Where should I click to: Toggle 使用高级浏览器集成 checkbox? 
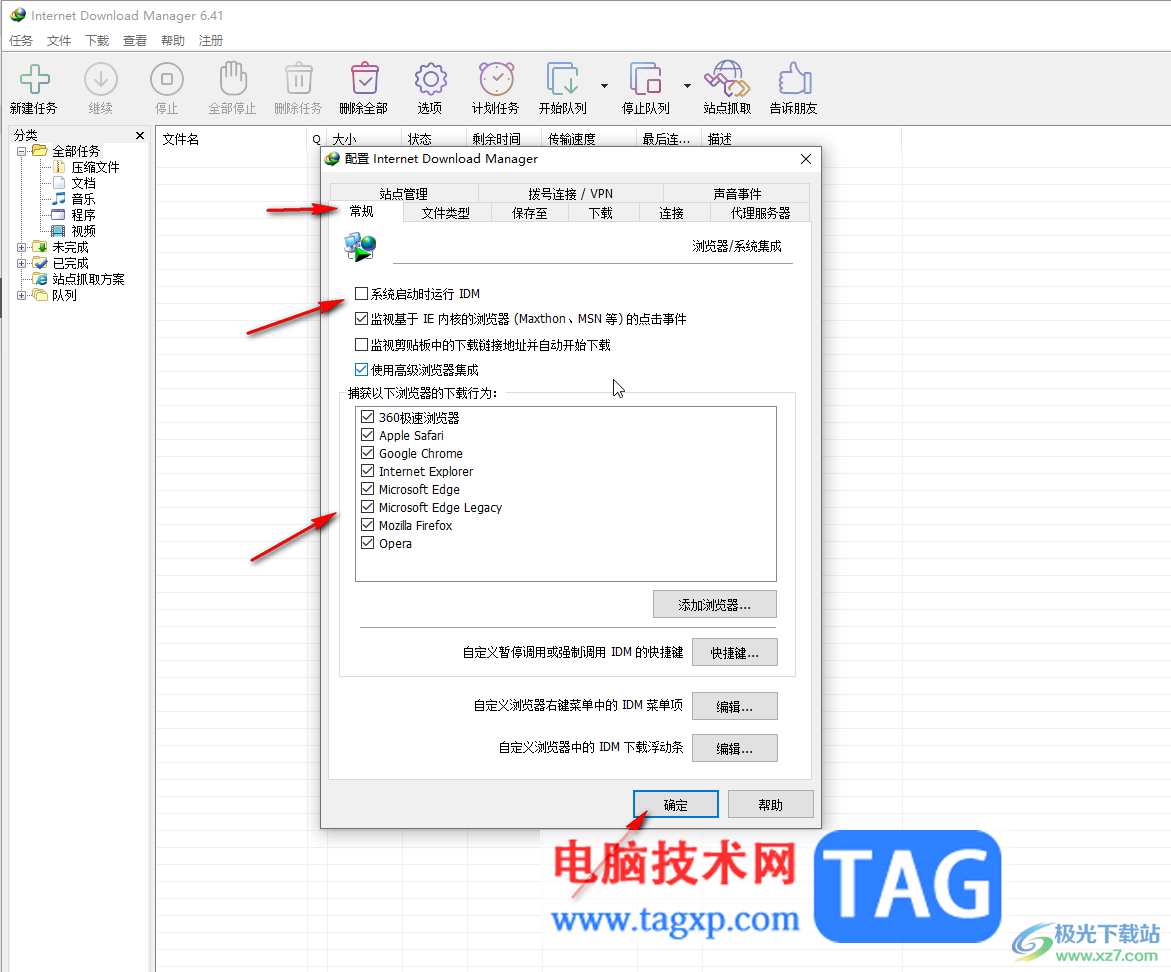point(361,370)
